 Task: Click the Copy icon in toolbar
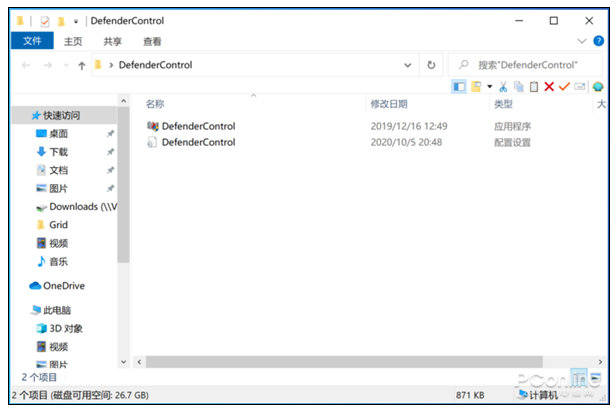pyautogui.click(x=519, y=86)
